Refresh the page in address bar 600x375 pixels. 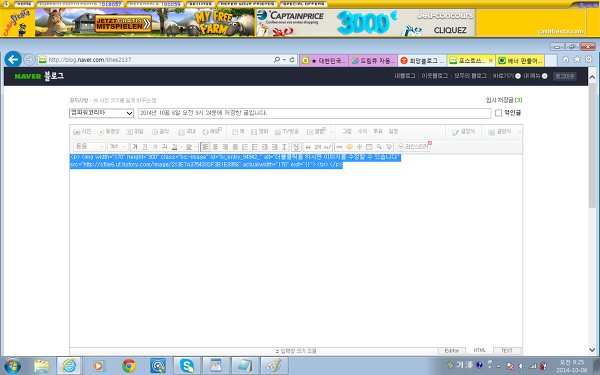point(292,60)
